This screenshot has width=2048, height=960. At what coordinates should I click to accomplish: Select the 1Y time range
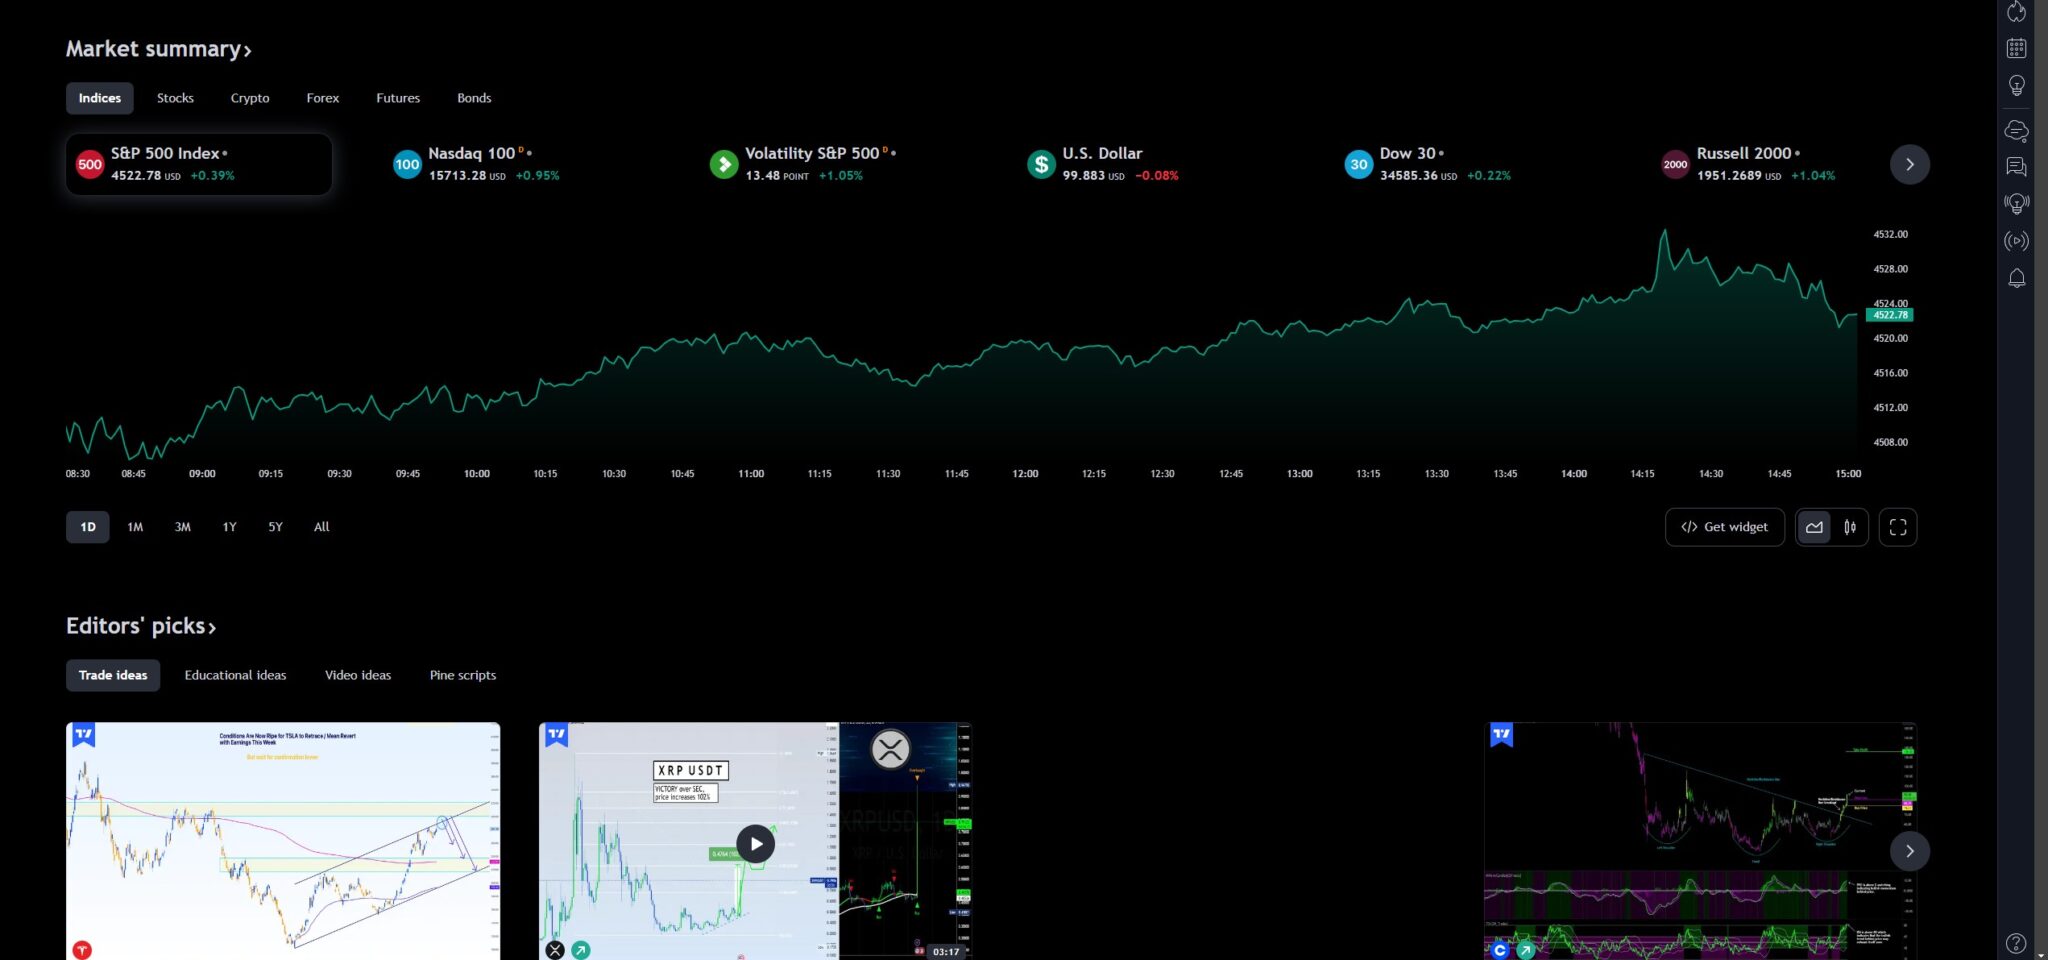point(229,527)
